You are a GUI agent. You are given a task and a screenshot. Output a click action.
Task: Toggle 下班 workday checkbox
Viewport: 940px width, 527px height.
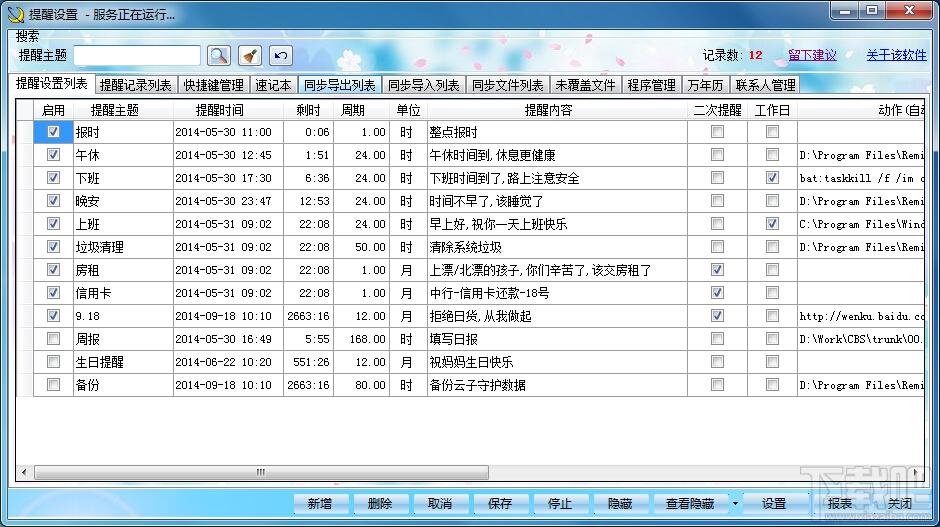pyautogui.click(x=772, y=178)
